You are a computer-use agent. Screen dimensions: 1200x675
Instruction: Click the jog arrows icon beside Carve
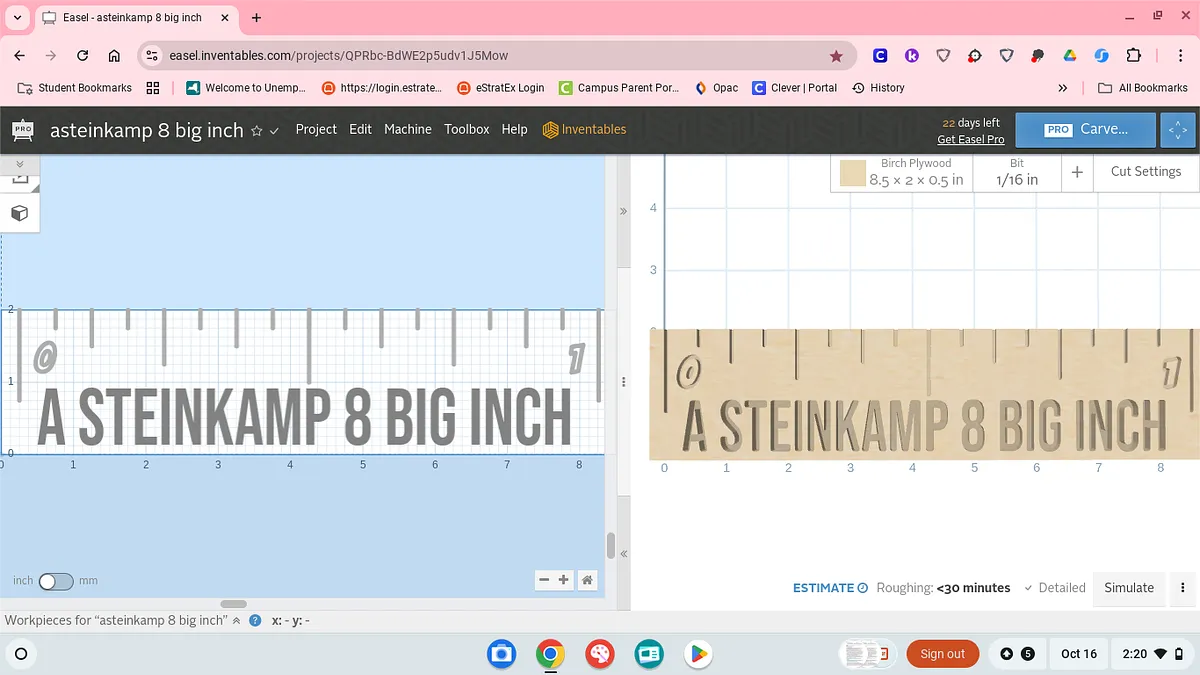click(1177, 130)
